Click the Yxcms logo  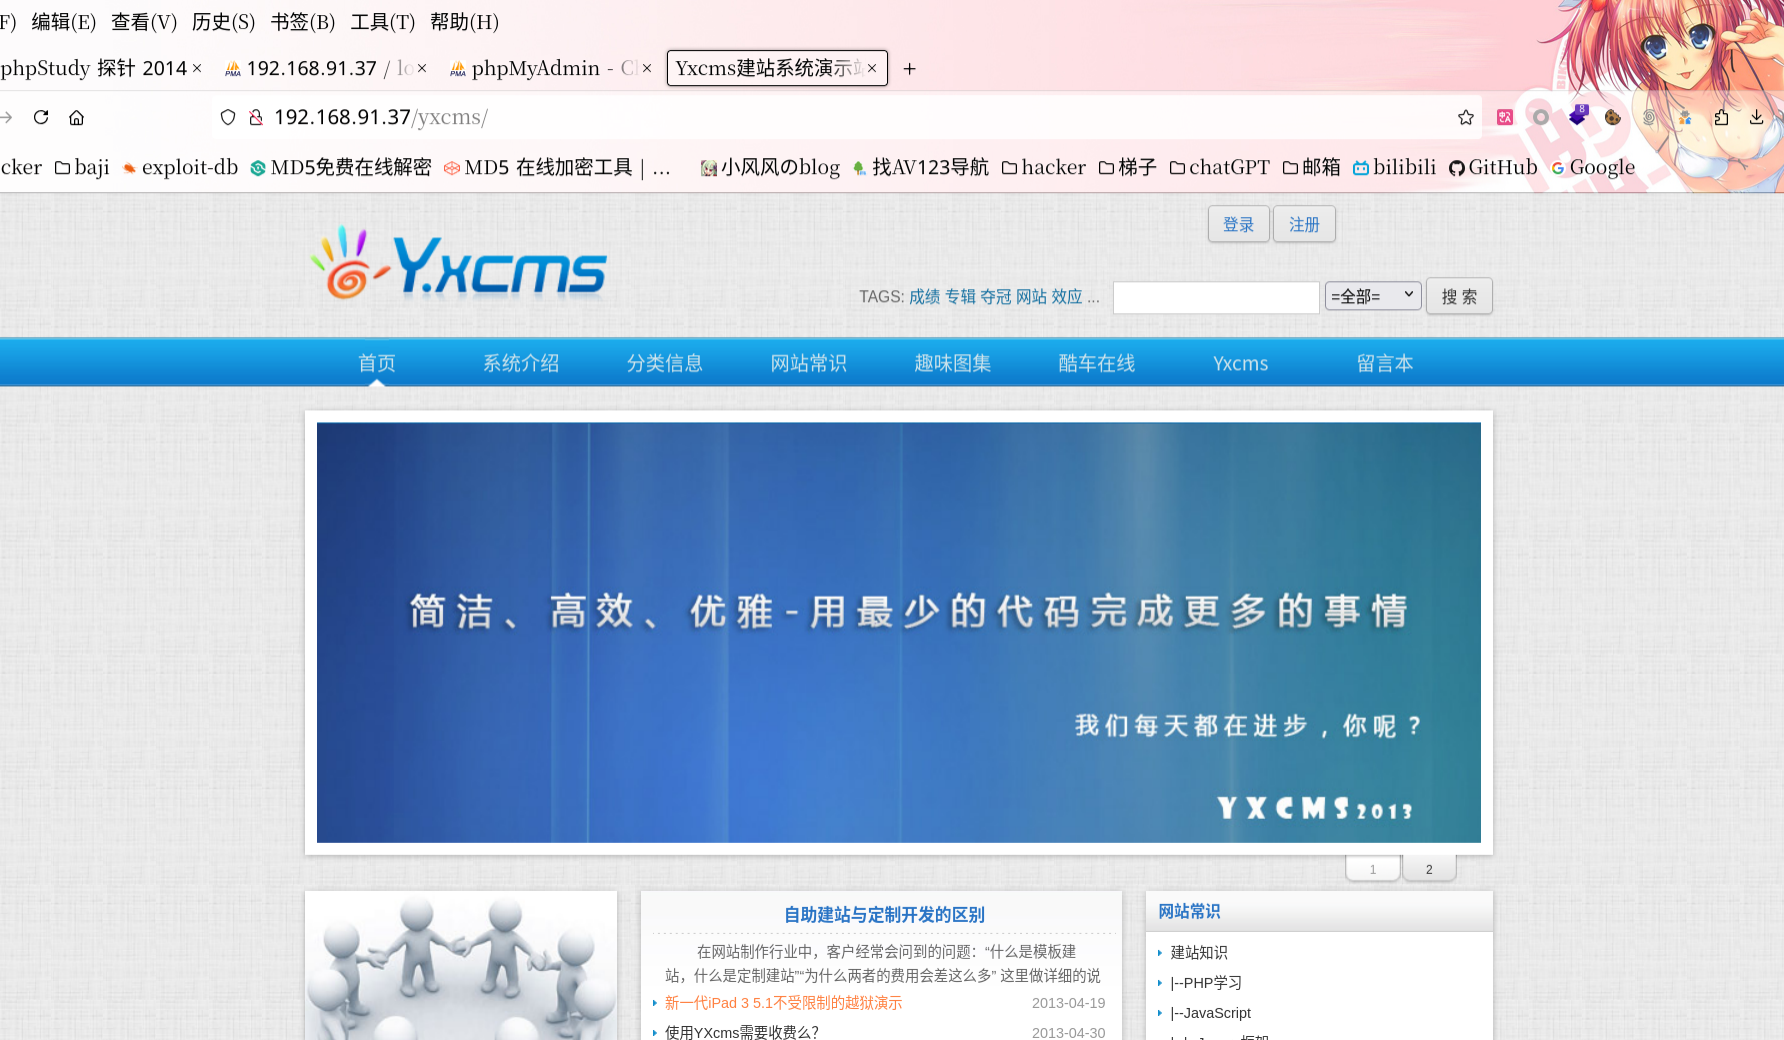(459, 264)
